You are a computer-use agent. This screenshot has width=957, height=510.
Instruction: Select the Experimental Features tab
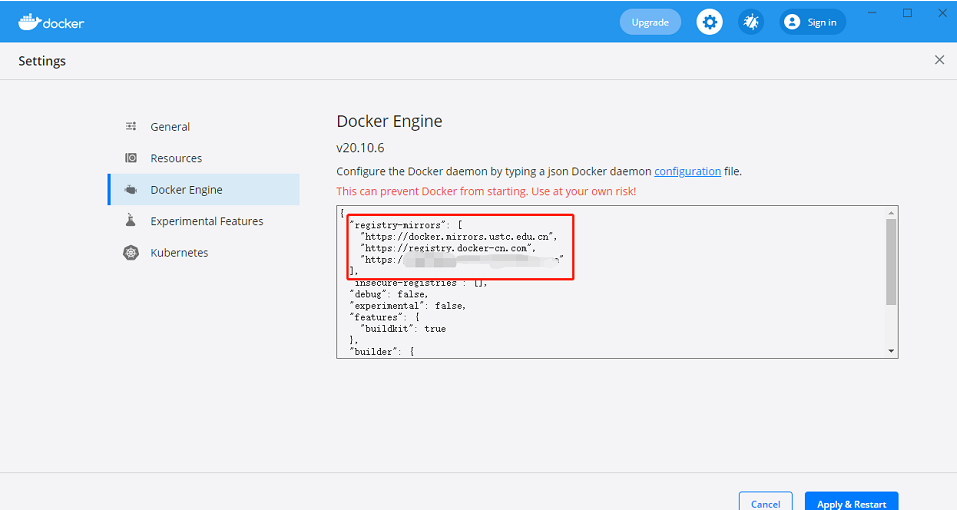pyautogui.click(x=206, y=221)
